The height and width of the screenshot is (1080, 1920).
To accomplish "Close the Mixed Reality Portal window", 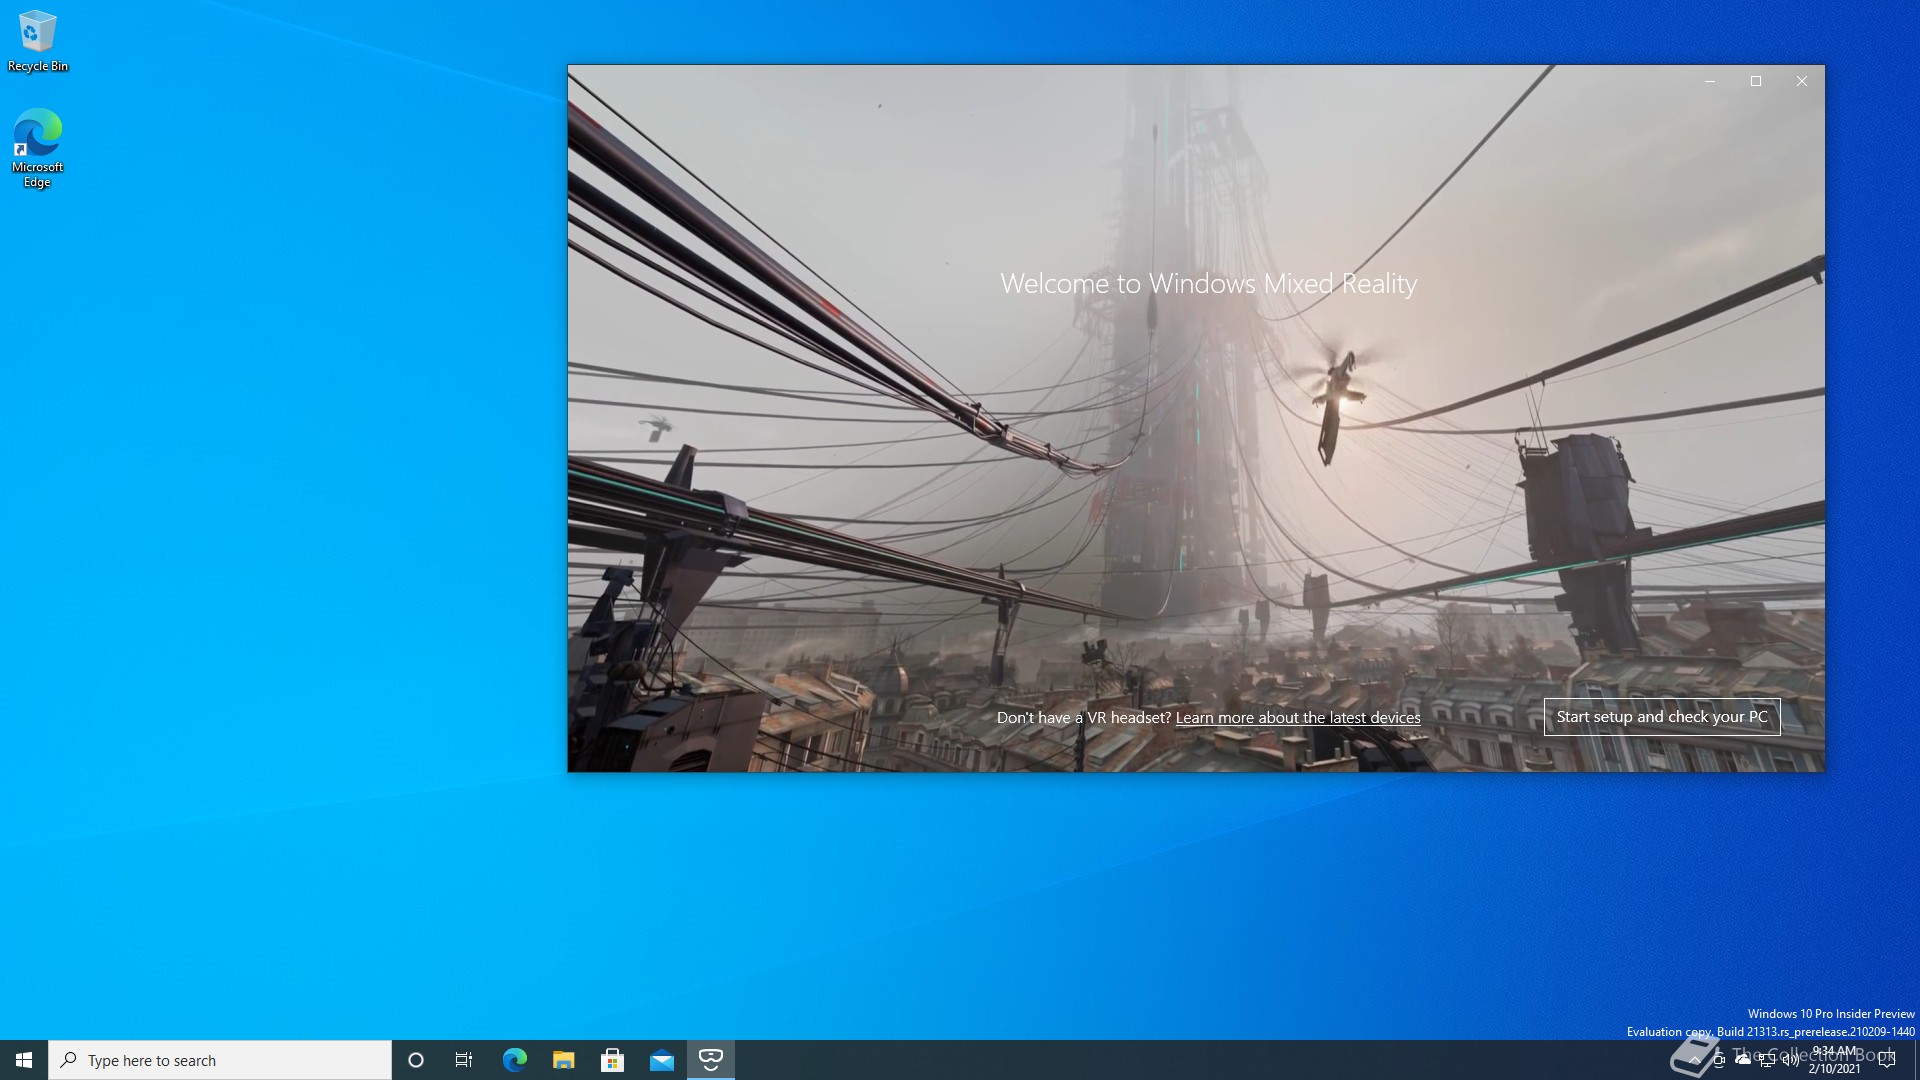I will [x=1802, y=81].
